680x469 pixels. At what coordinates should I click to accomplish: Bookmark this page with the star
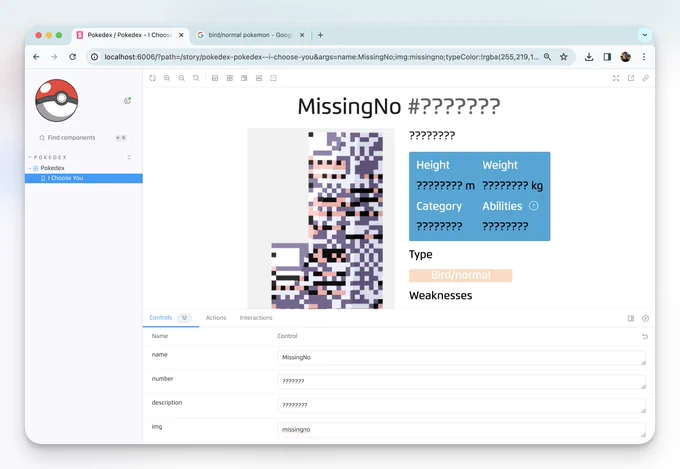564,57
